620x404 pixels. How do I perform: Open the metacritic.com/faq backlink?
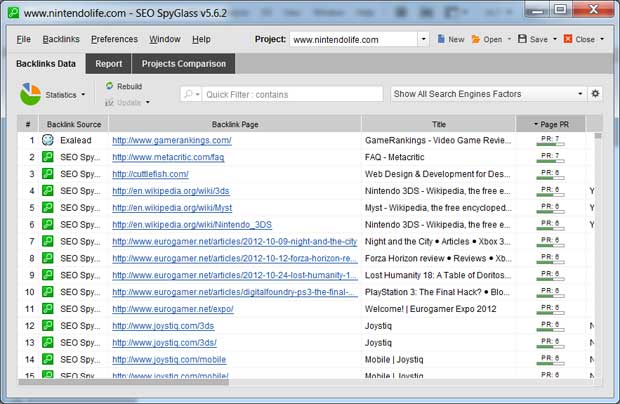coord(168,157)
